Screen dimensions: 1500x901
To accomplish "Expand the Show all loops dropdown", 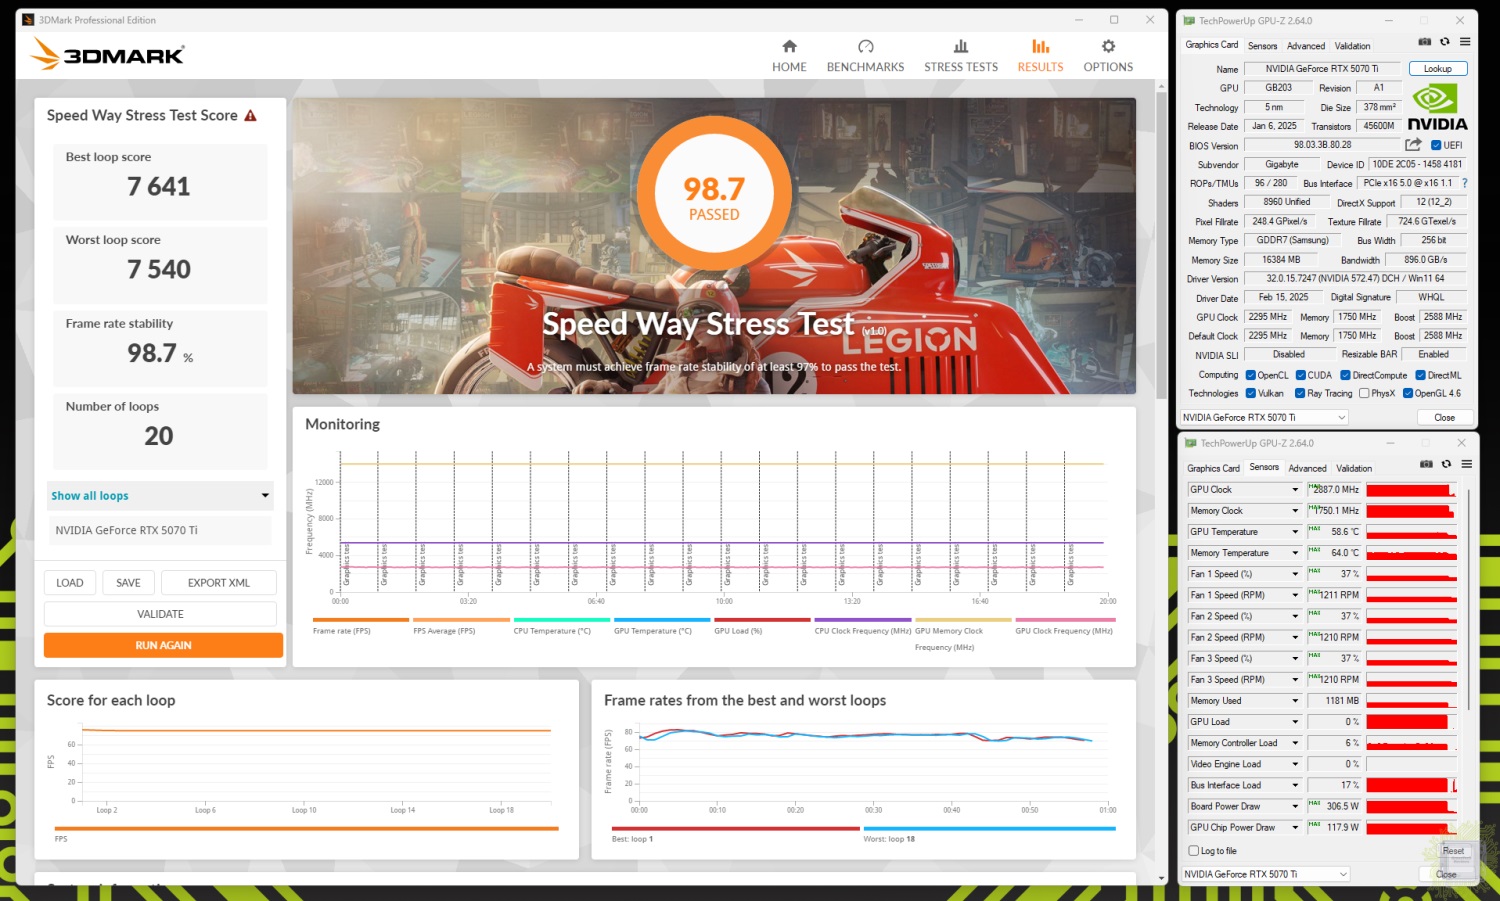I will 160,496.
